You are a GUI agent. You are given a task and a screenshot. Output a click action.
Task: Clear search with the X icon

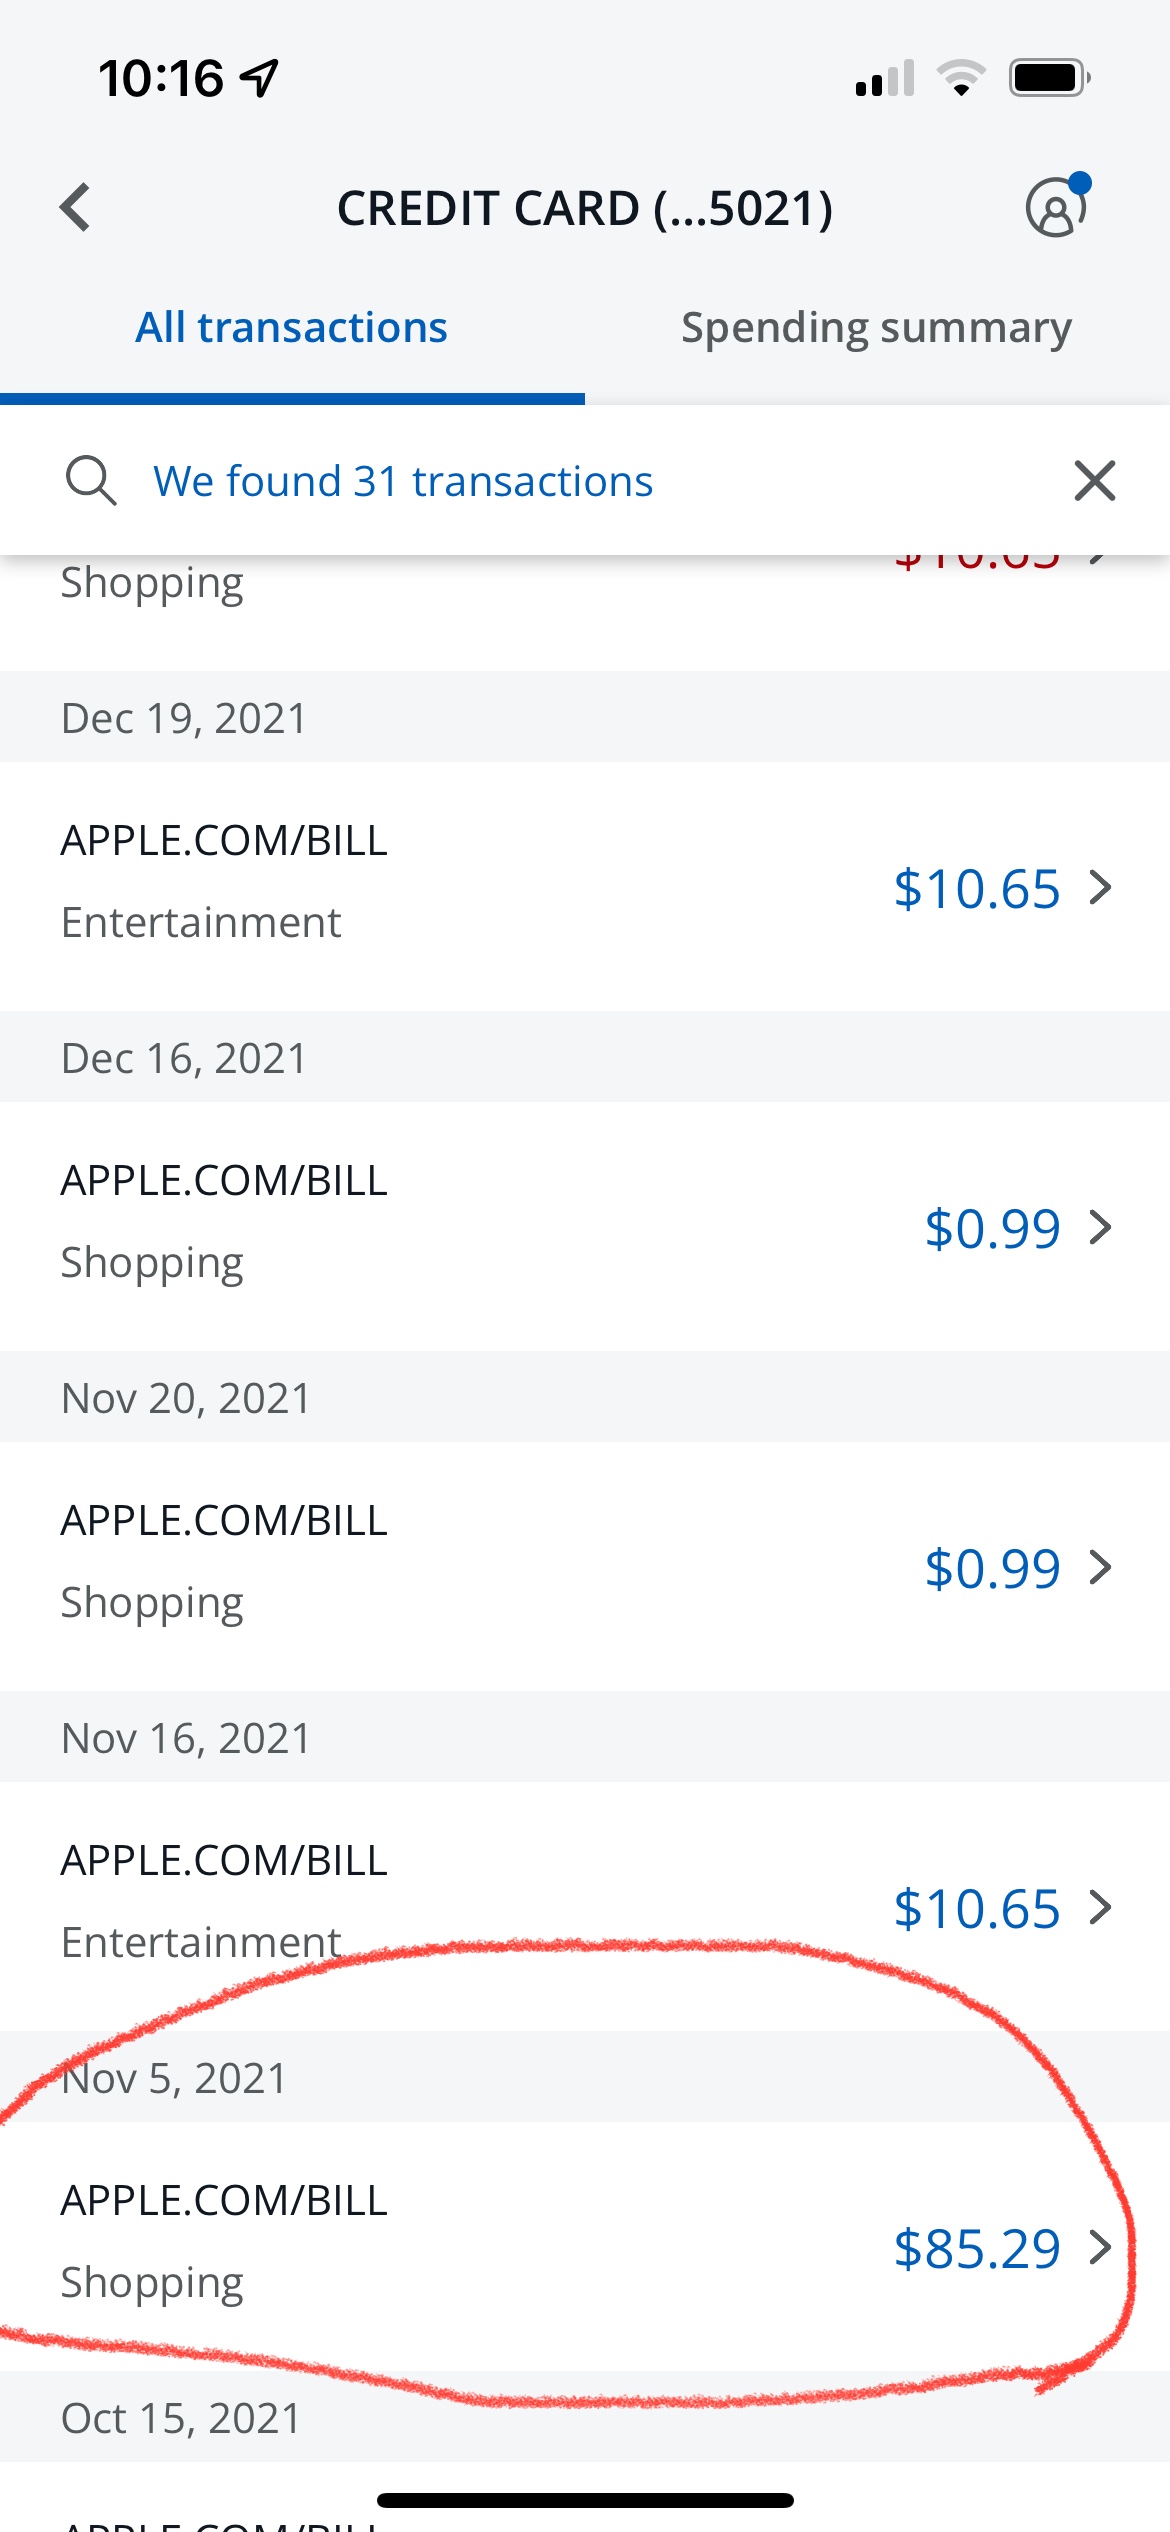pyautogui.click(x=1094, y=481)
